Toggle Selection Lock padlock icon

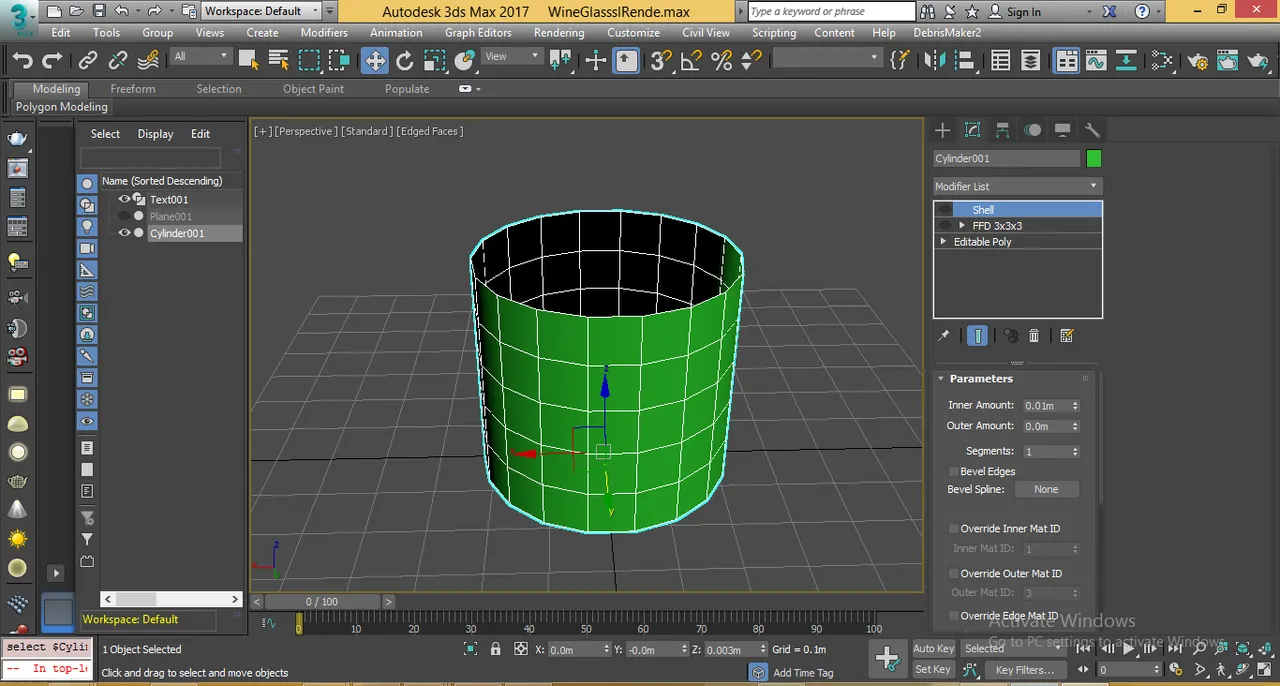(495, 649)
